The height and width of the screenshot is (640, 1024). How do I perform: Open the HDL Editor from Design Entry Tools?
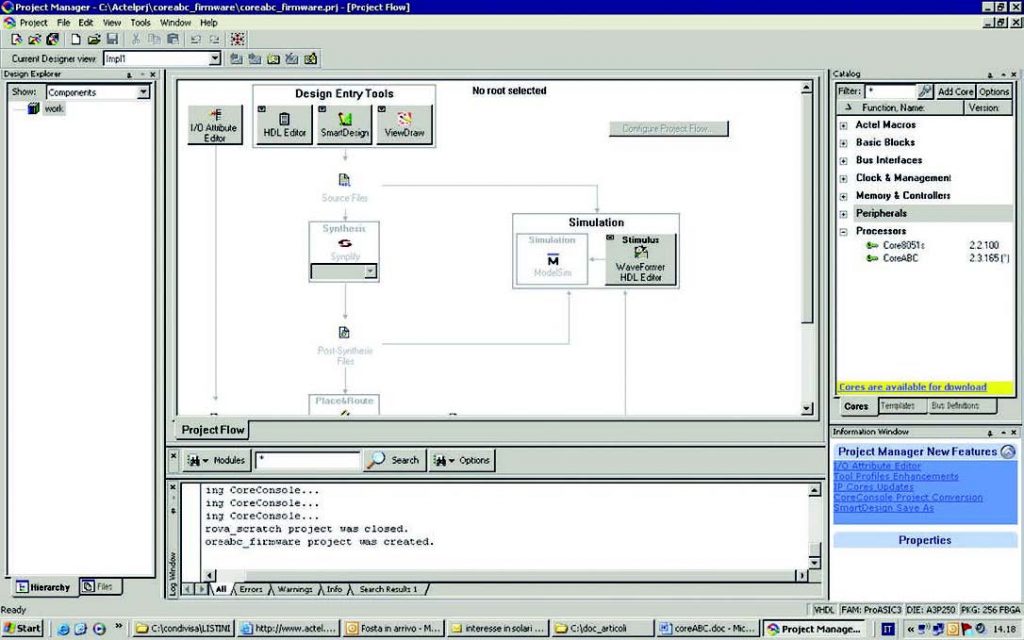point(283,126)
